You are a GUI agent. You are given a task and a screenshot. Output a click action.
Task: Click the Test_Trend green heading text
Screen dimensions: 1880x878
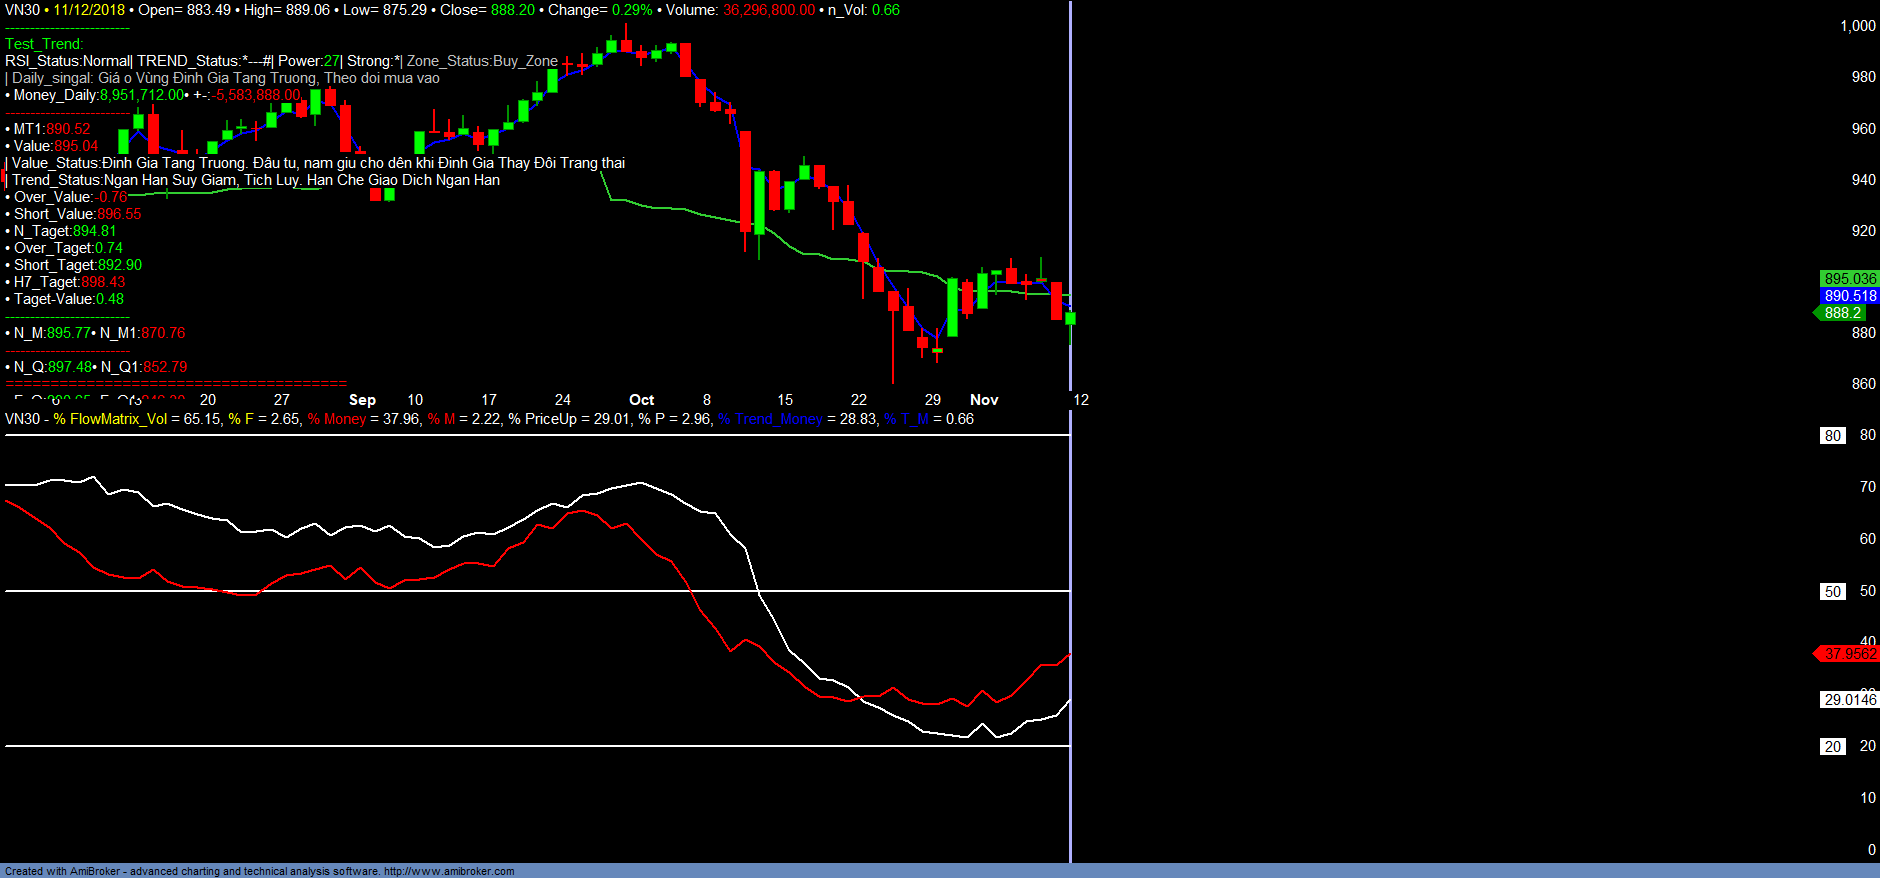point(44,44)
